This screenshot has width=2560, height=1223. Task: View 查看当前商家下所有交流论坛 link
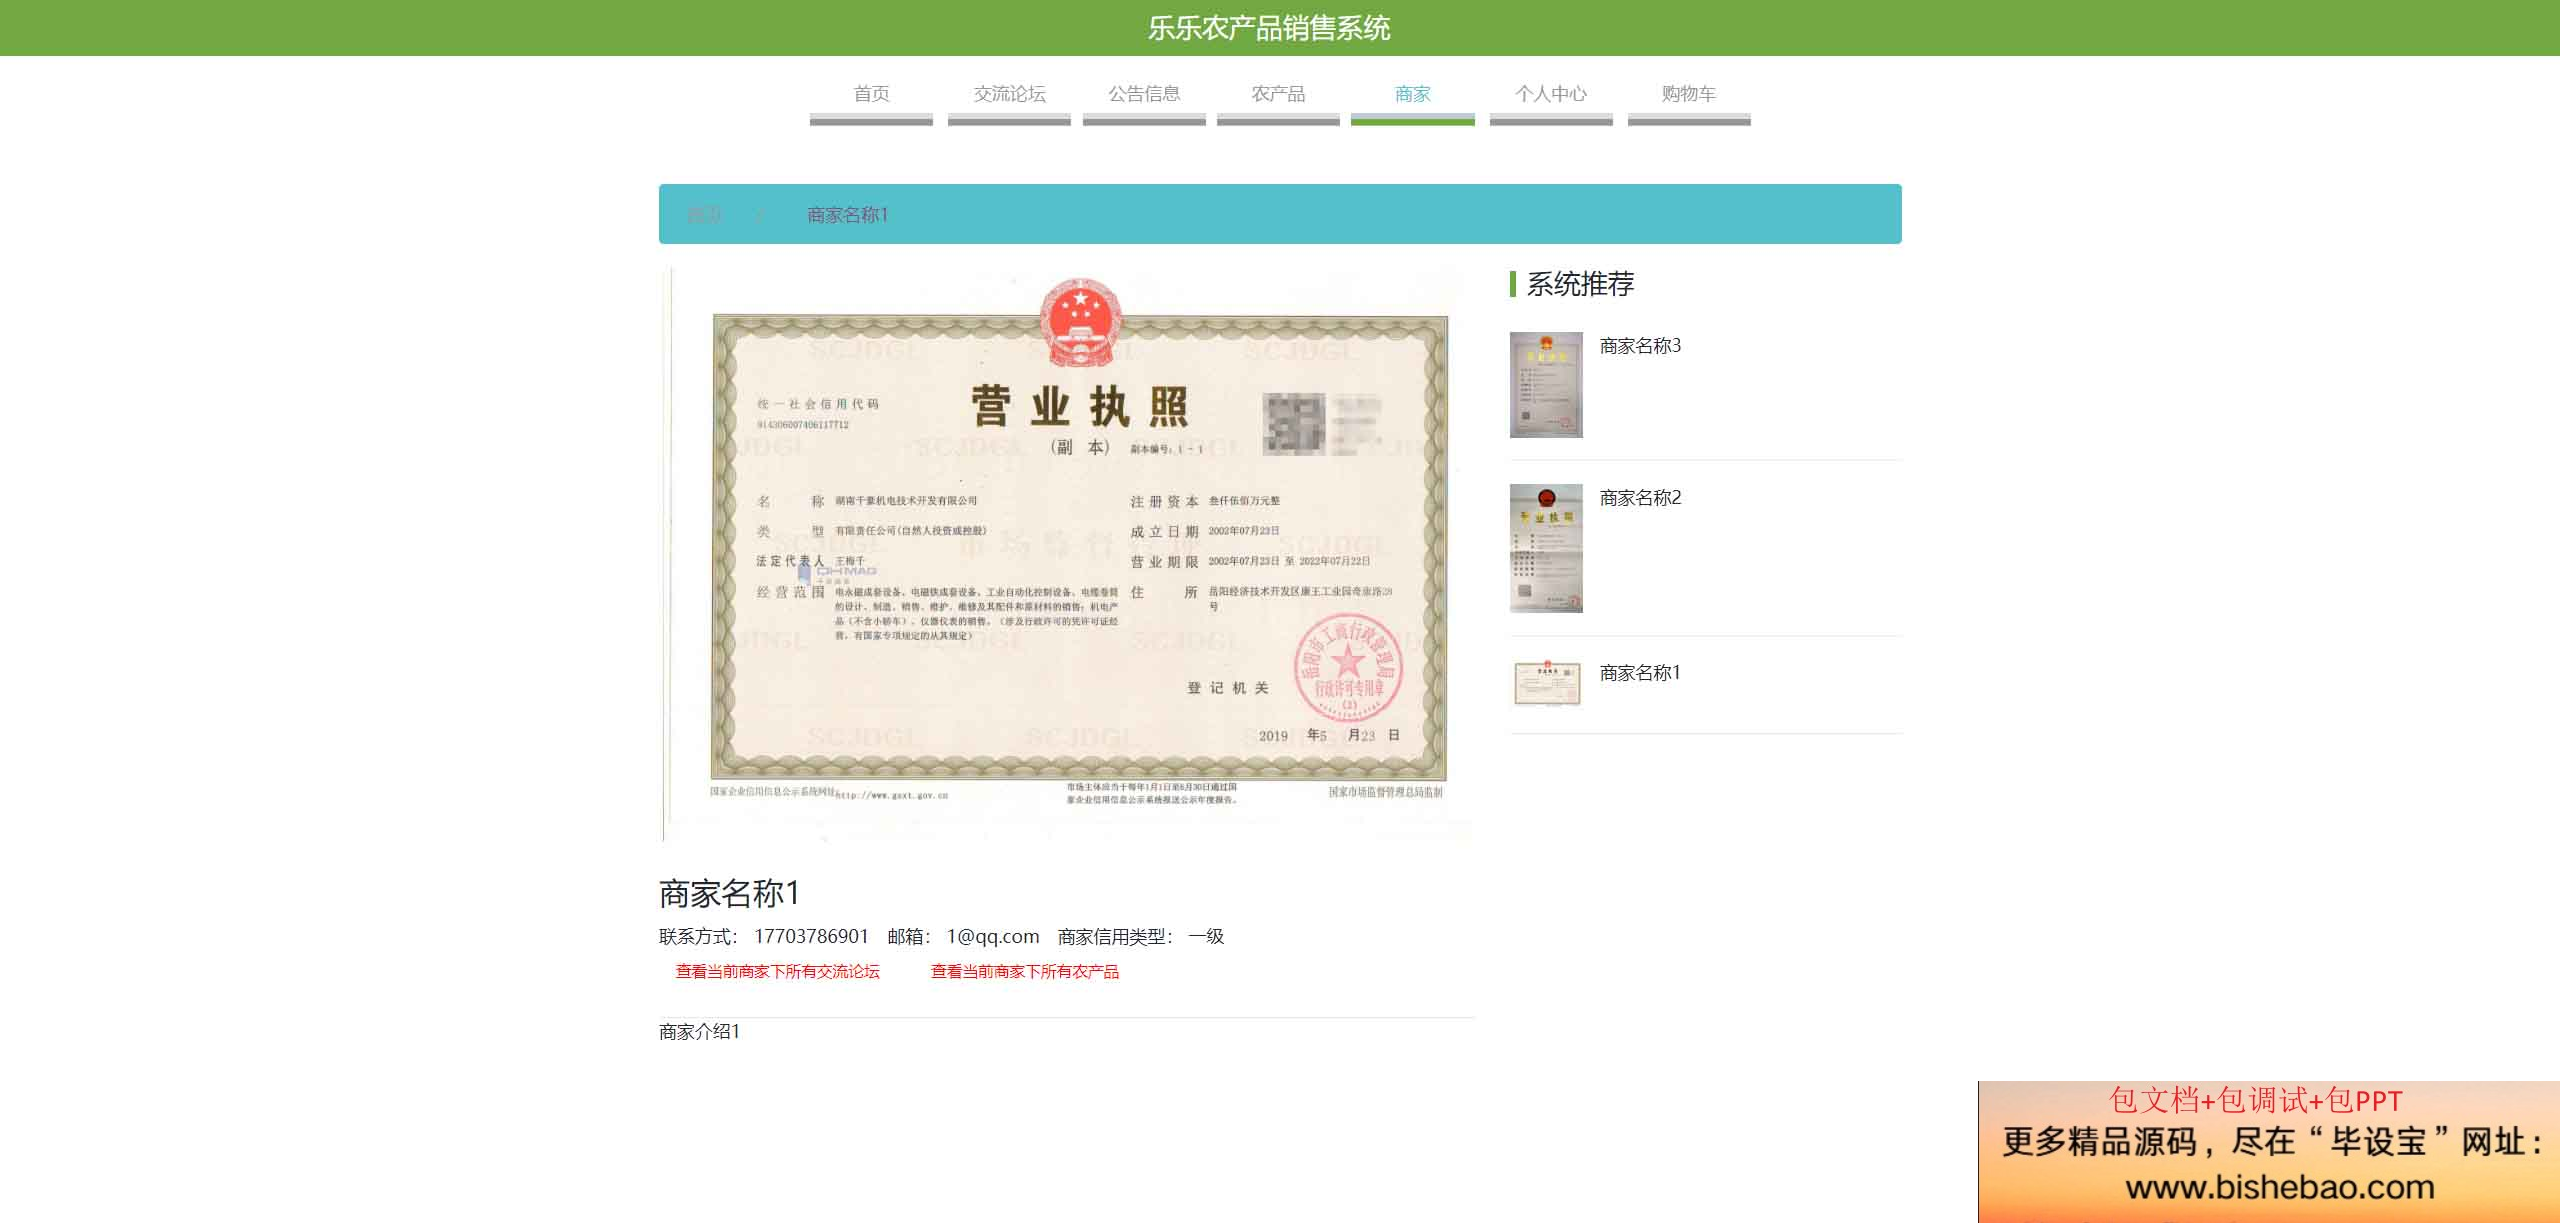click(778, 972)
